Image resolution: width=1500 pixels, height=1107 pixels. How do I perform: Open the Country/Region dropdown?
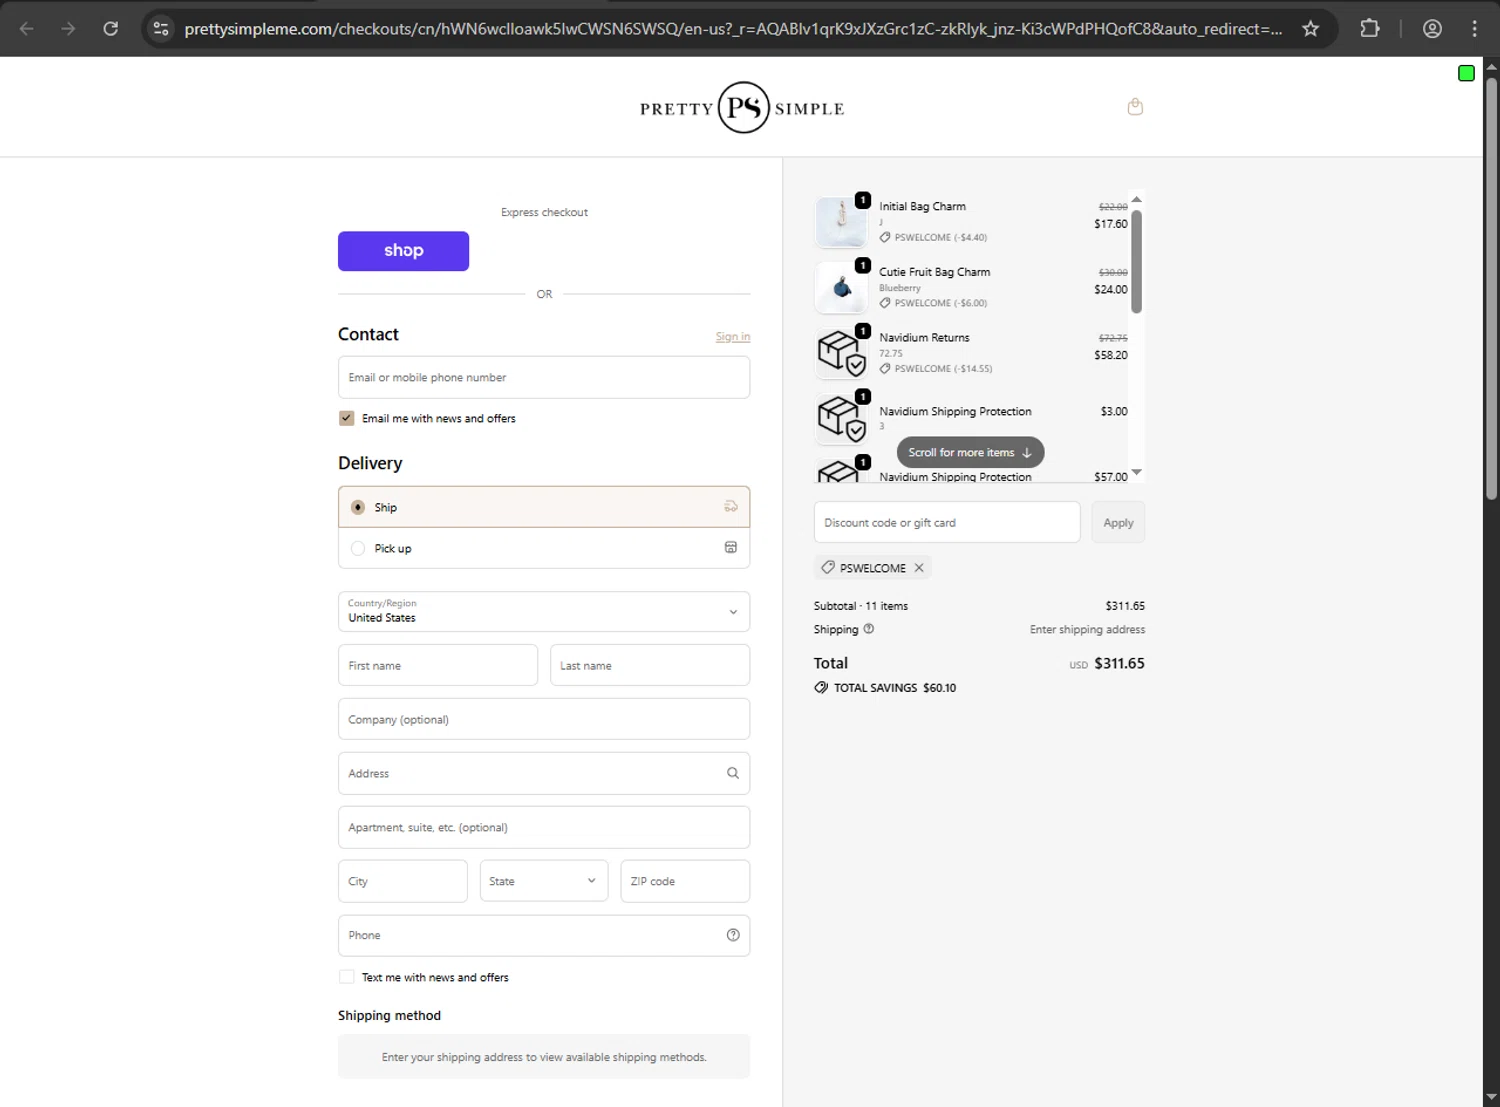(544, 611)
